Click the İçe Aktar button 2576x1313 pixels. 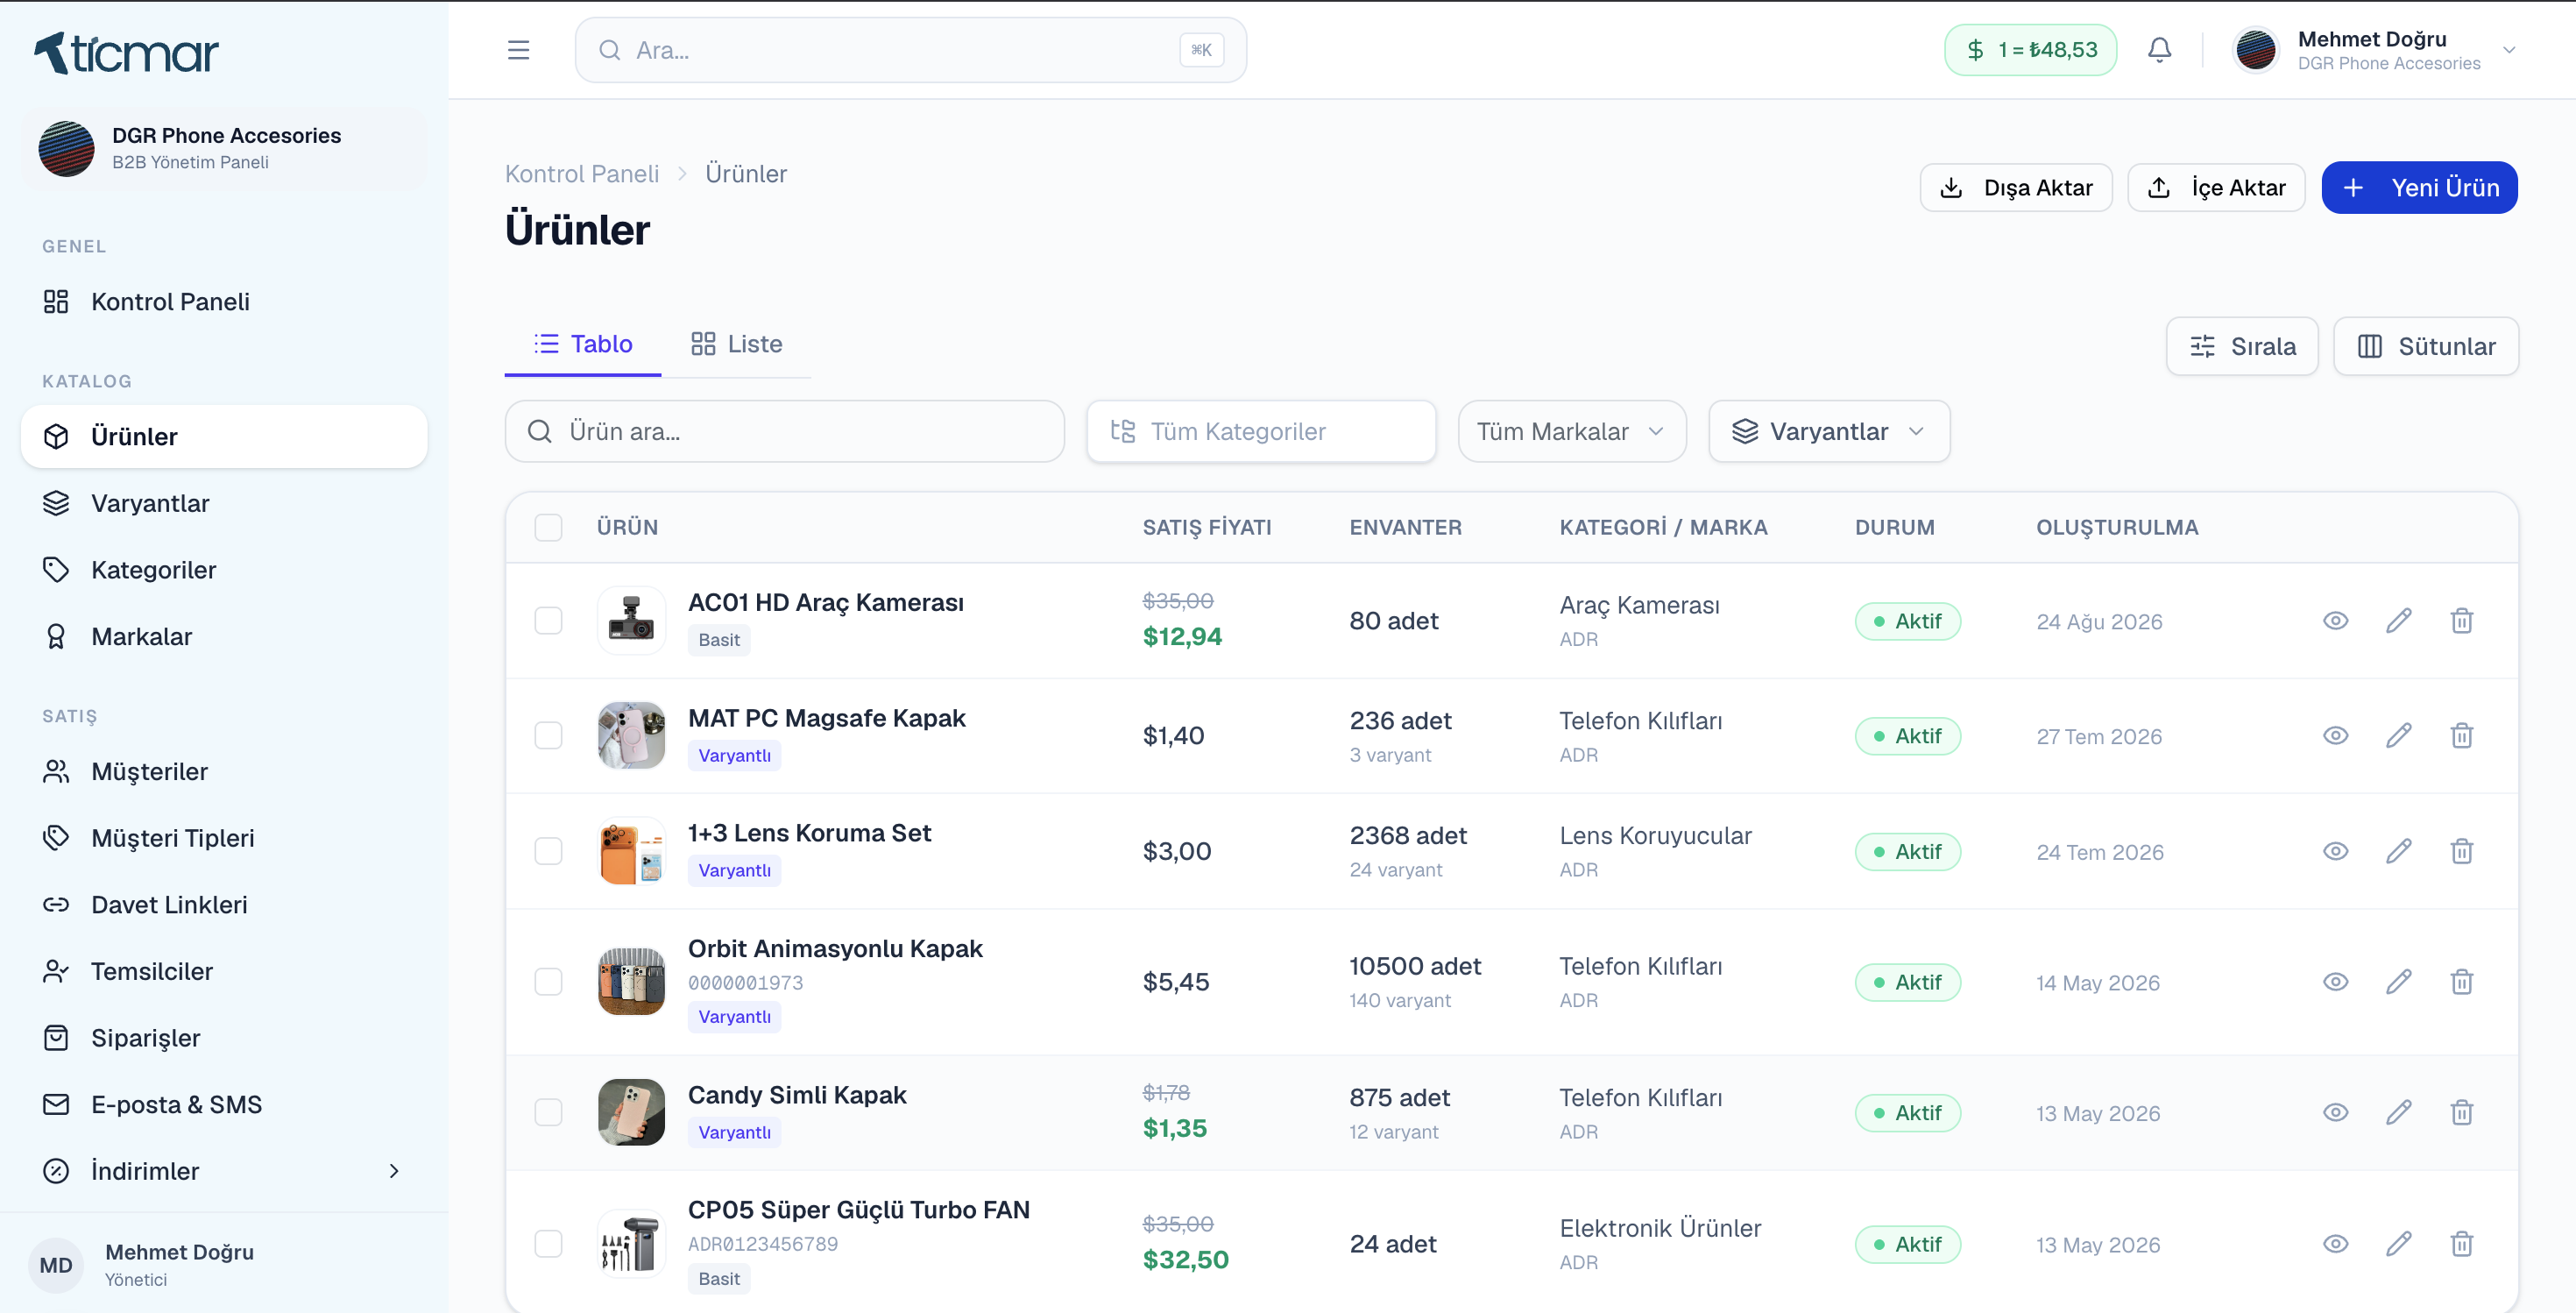click(x=2216, y=188)
